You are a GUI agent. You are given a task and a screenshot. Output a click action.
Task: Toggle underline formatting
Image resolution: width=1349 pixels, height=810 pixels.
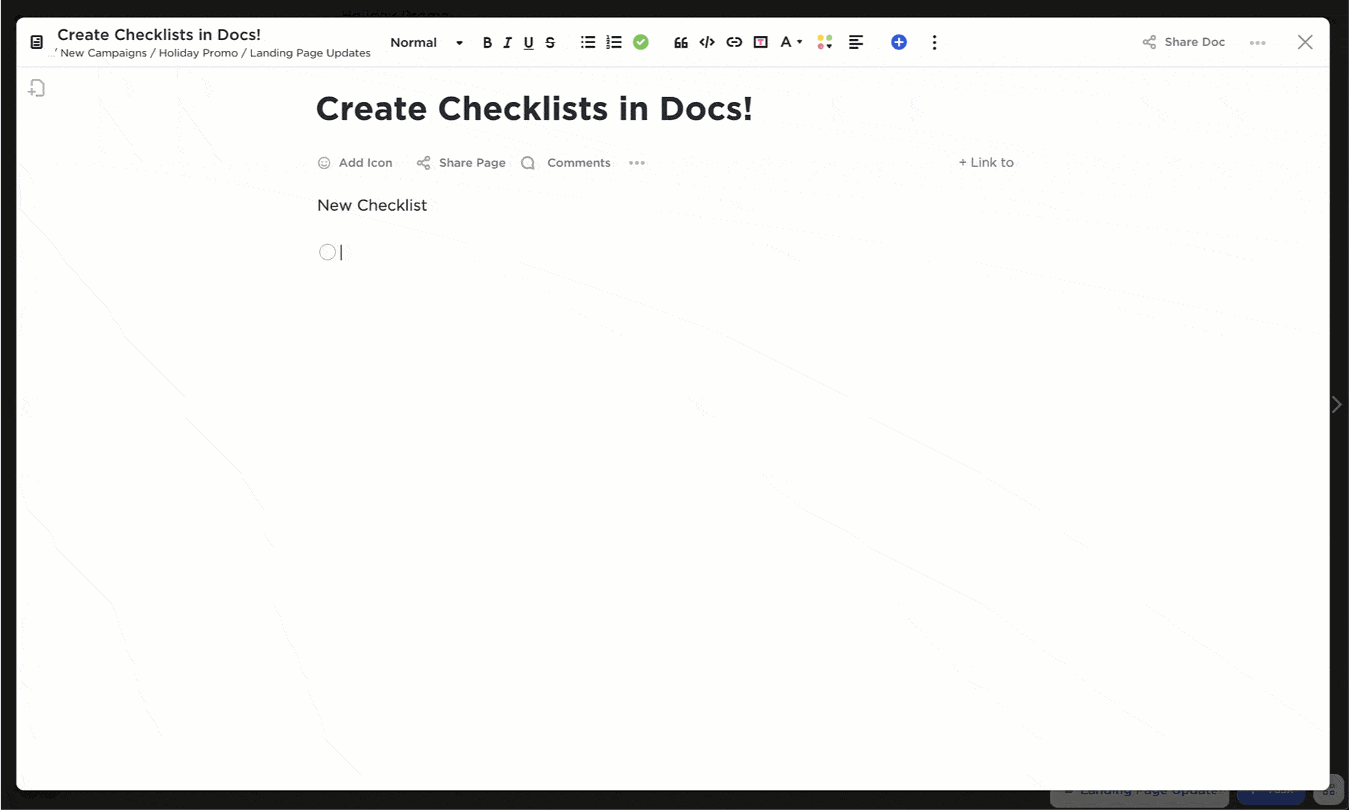point(529,43)
